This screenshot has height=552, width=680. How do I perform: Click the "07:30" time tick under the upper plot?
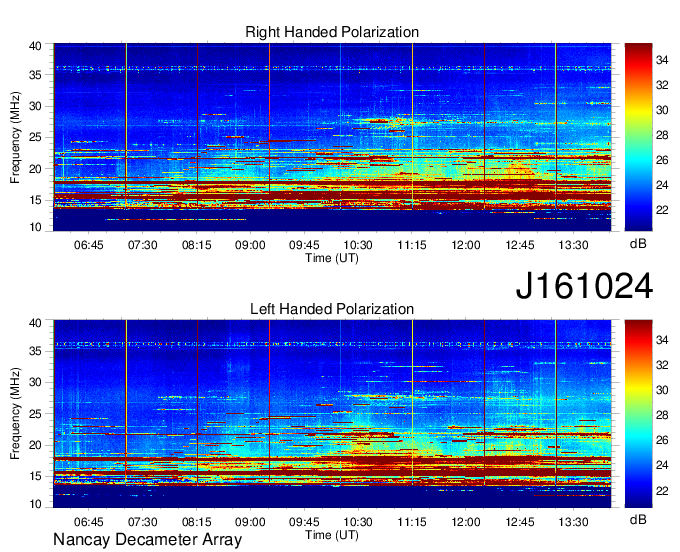click(142, 245)
